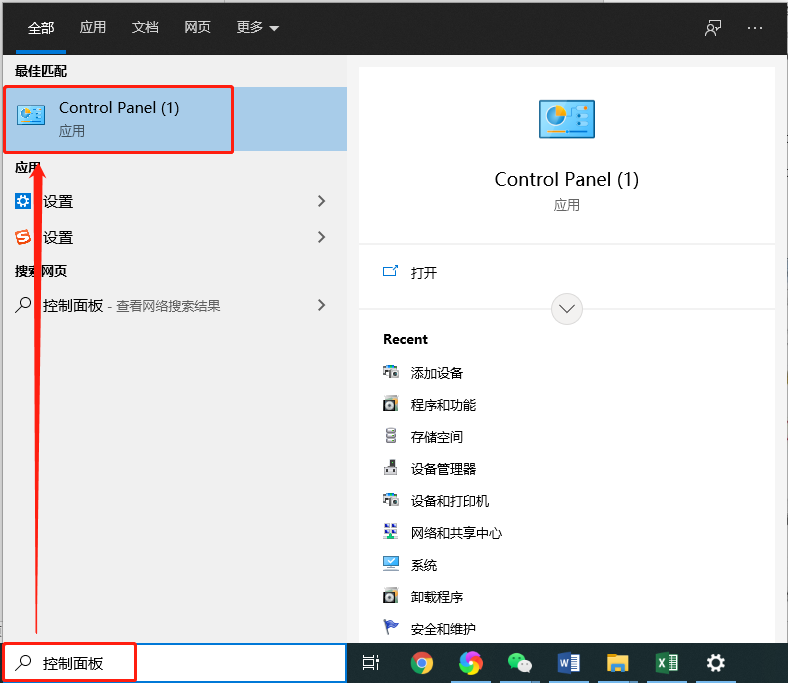Screen dimensions: 788x683
Task: Open Control Panel (1) best match result
Action: click(x=175, y=119)
